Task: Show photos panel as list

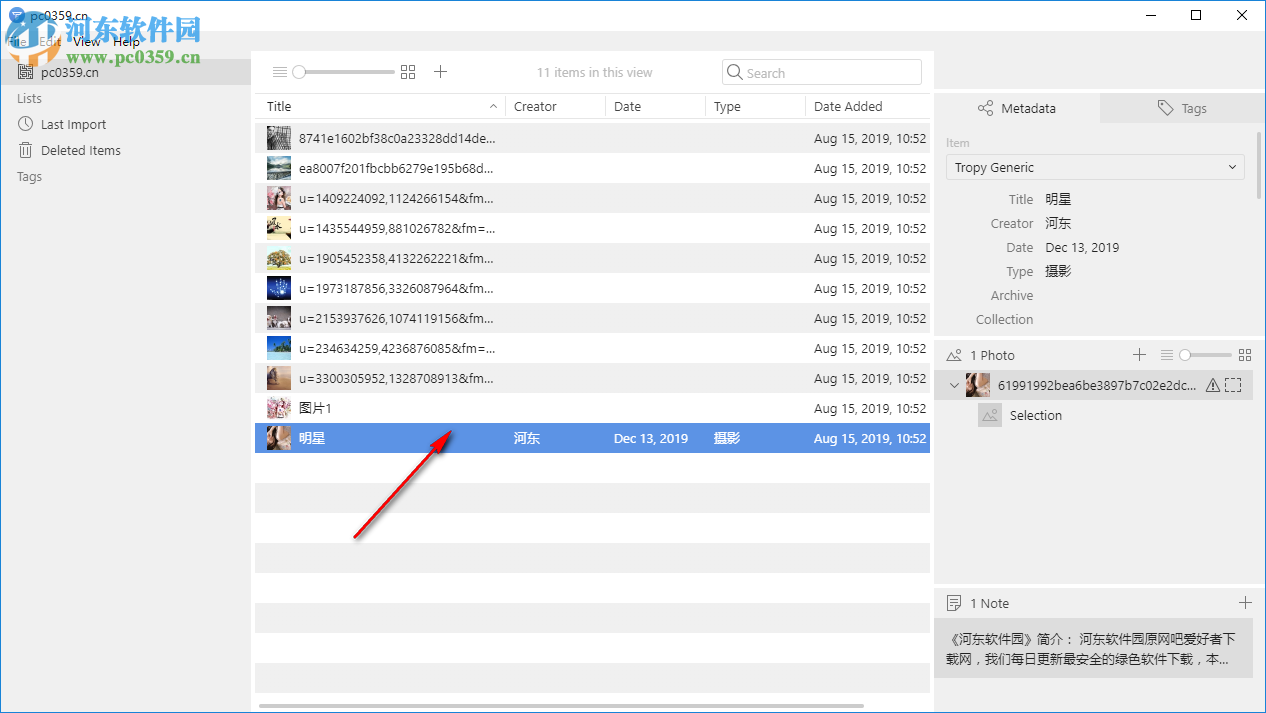Action: [x=1166, y=355]
